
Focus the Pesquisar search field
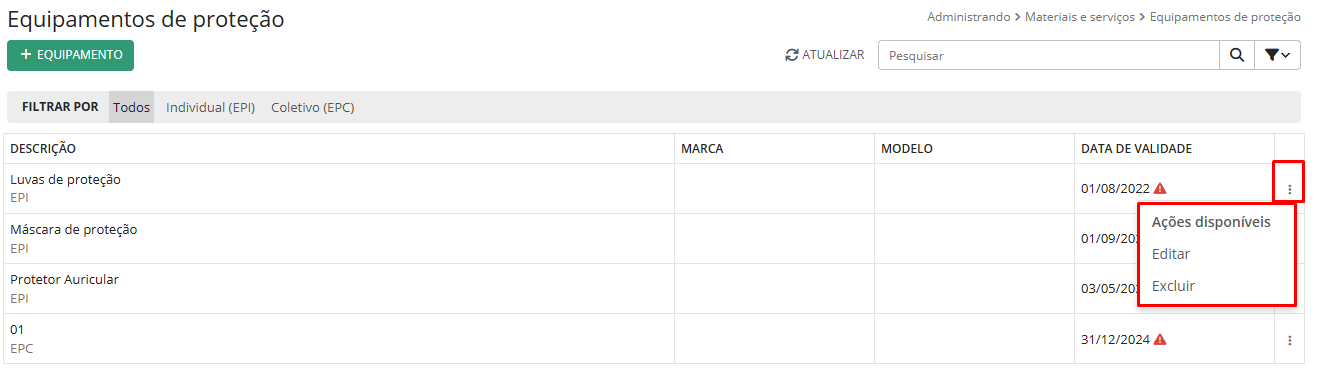1048,56
